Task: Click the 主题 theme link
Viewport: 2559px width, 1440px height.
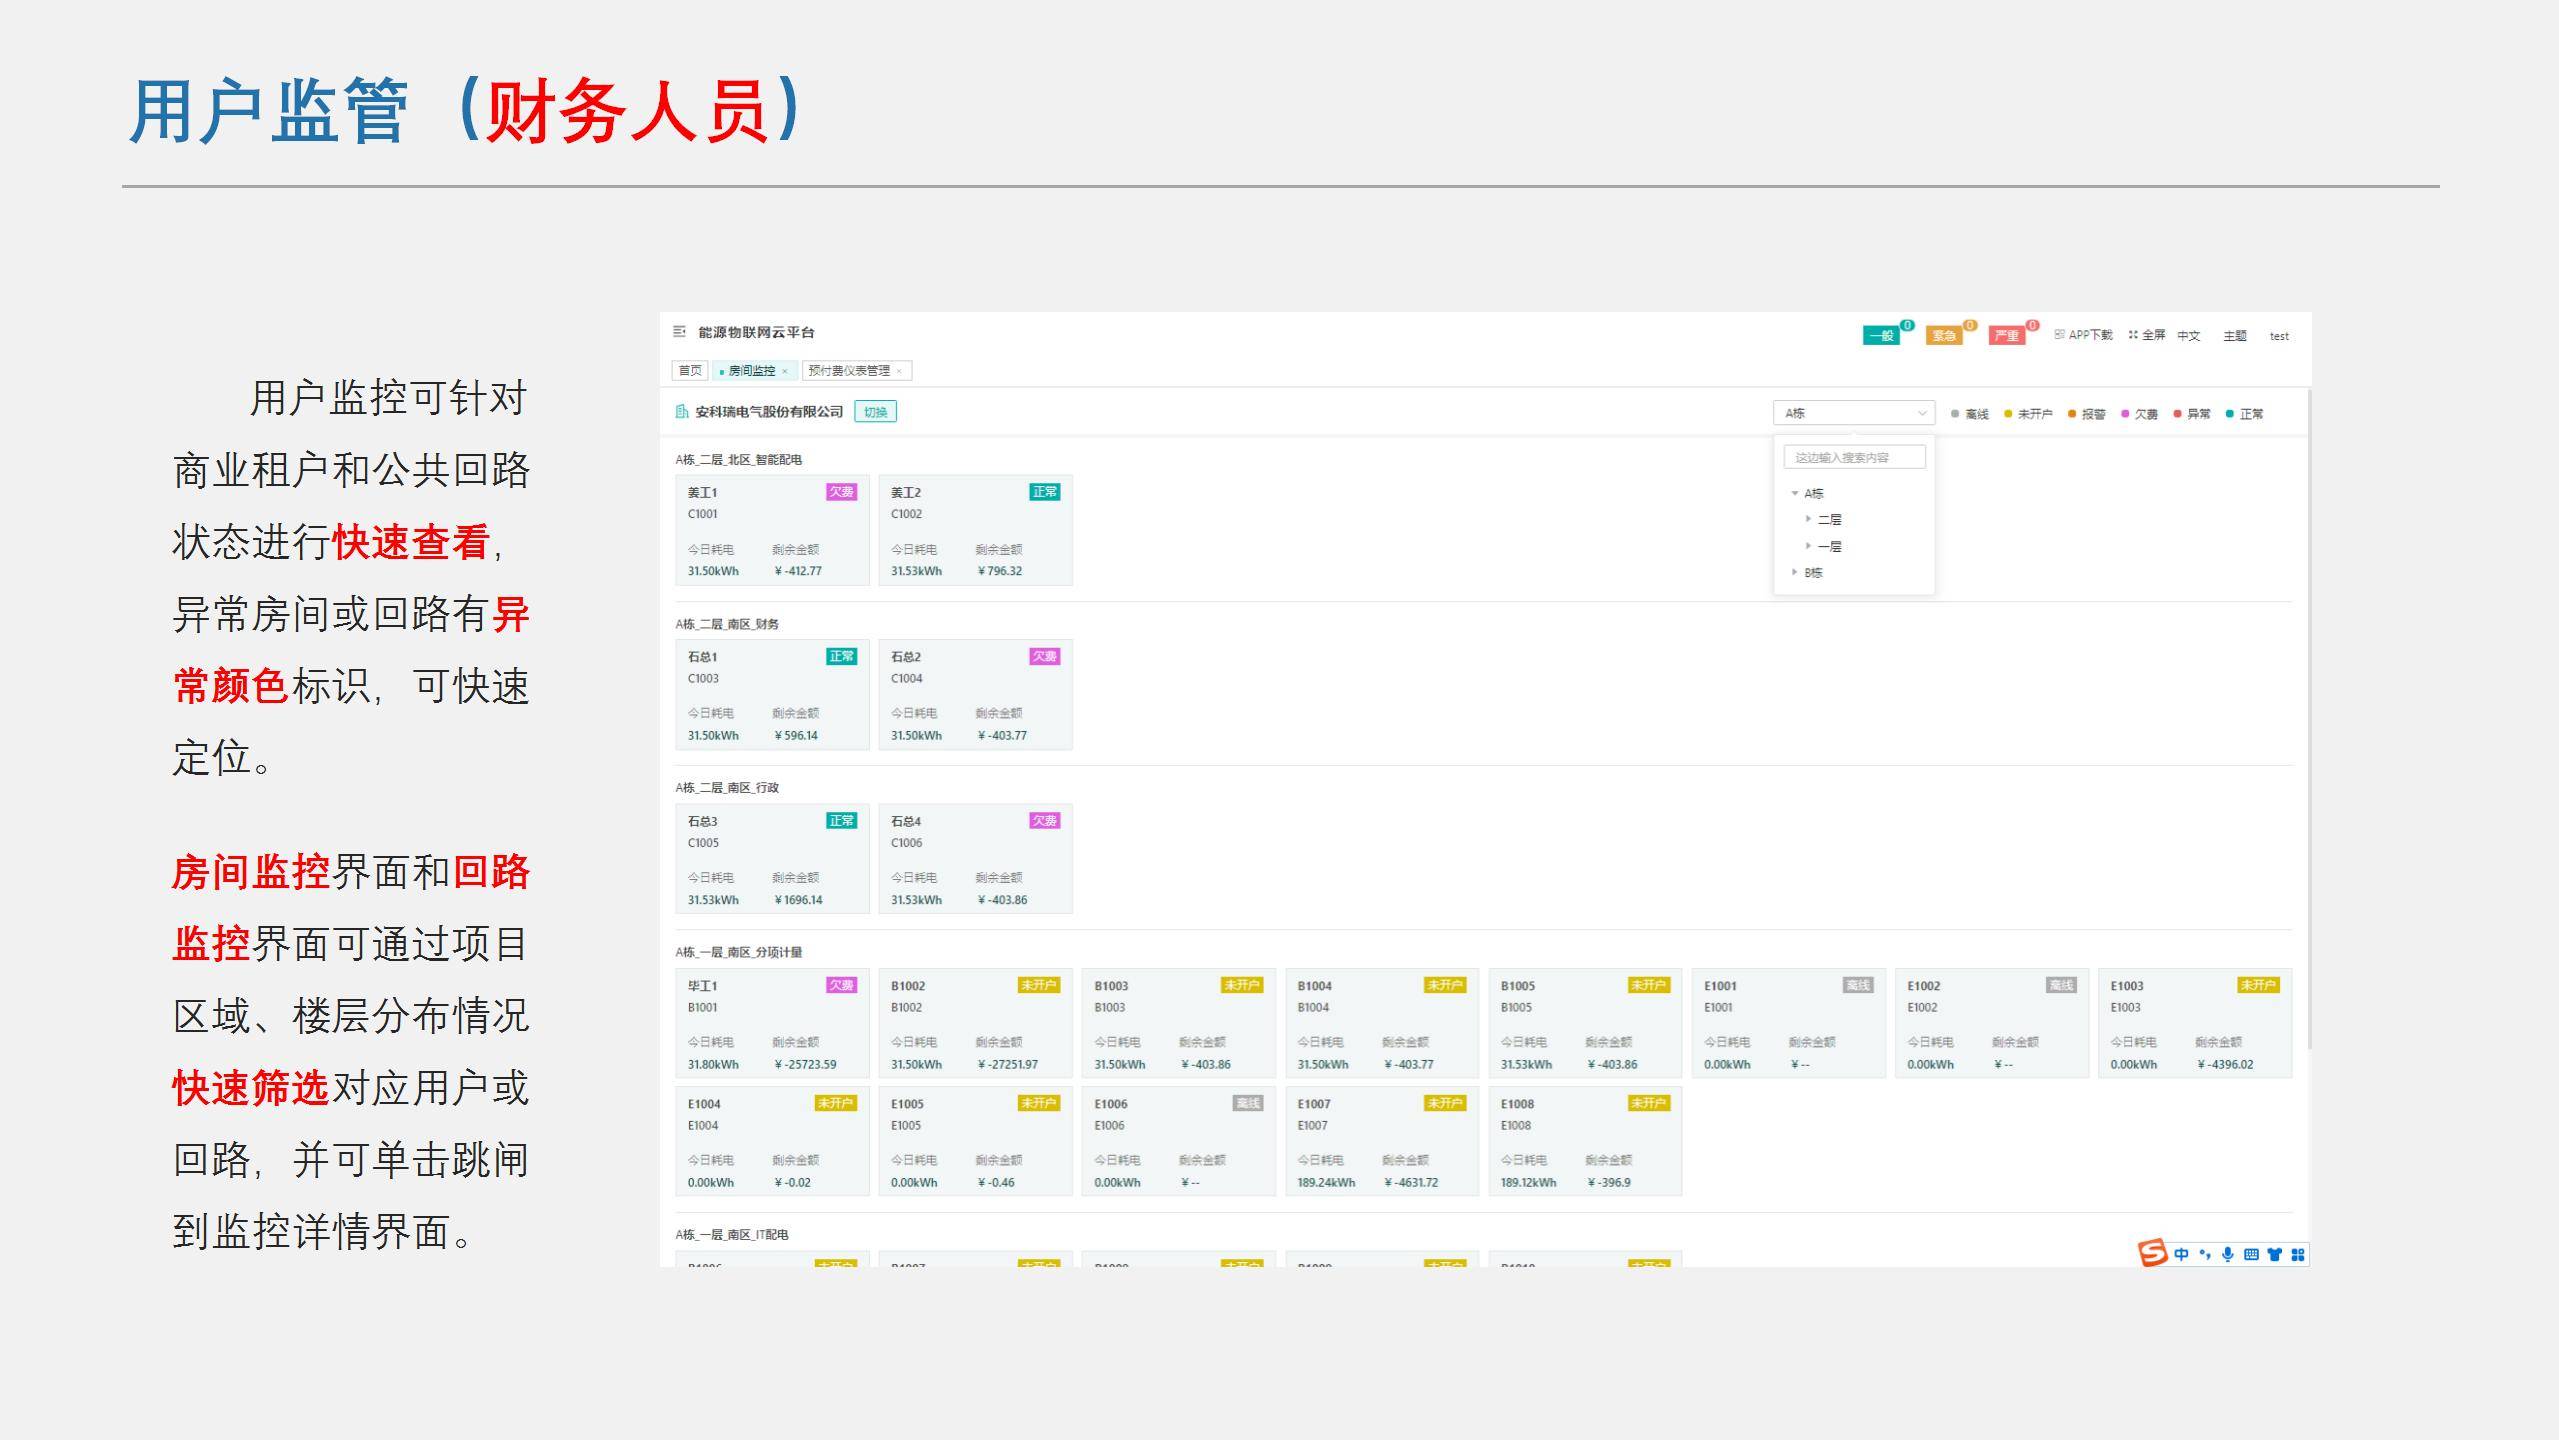Action: (x=2234, y=336)
